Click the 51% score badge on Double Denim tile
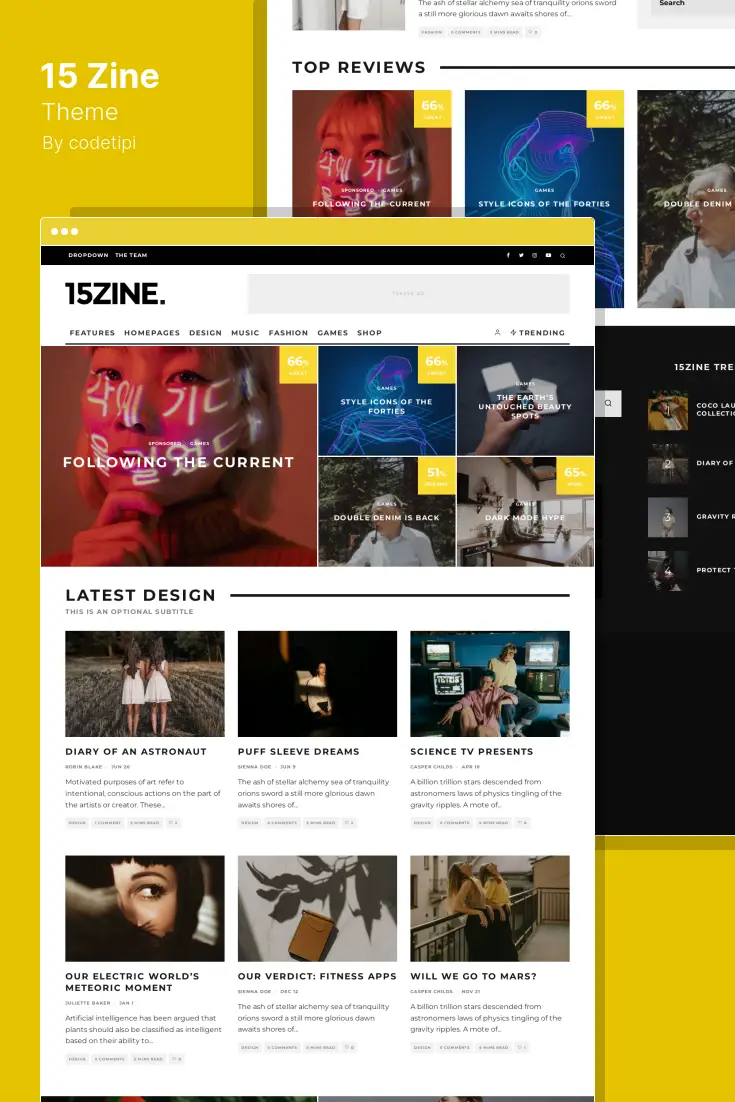735x1102 pixels. point(436,476)
